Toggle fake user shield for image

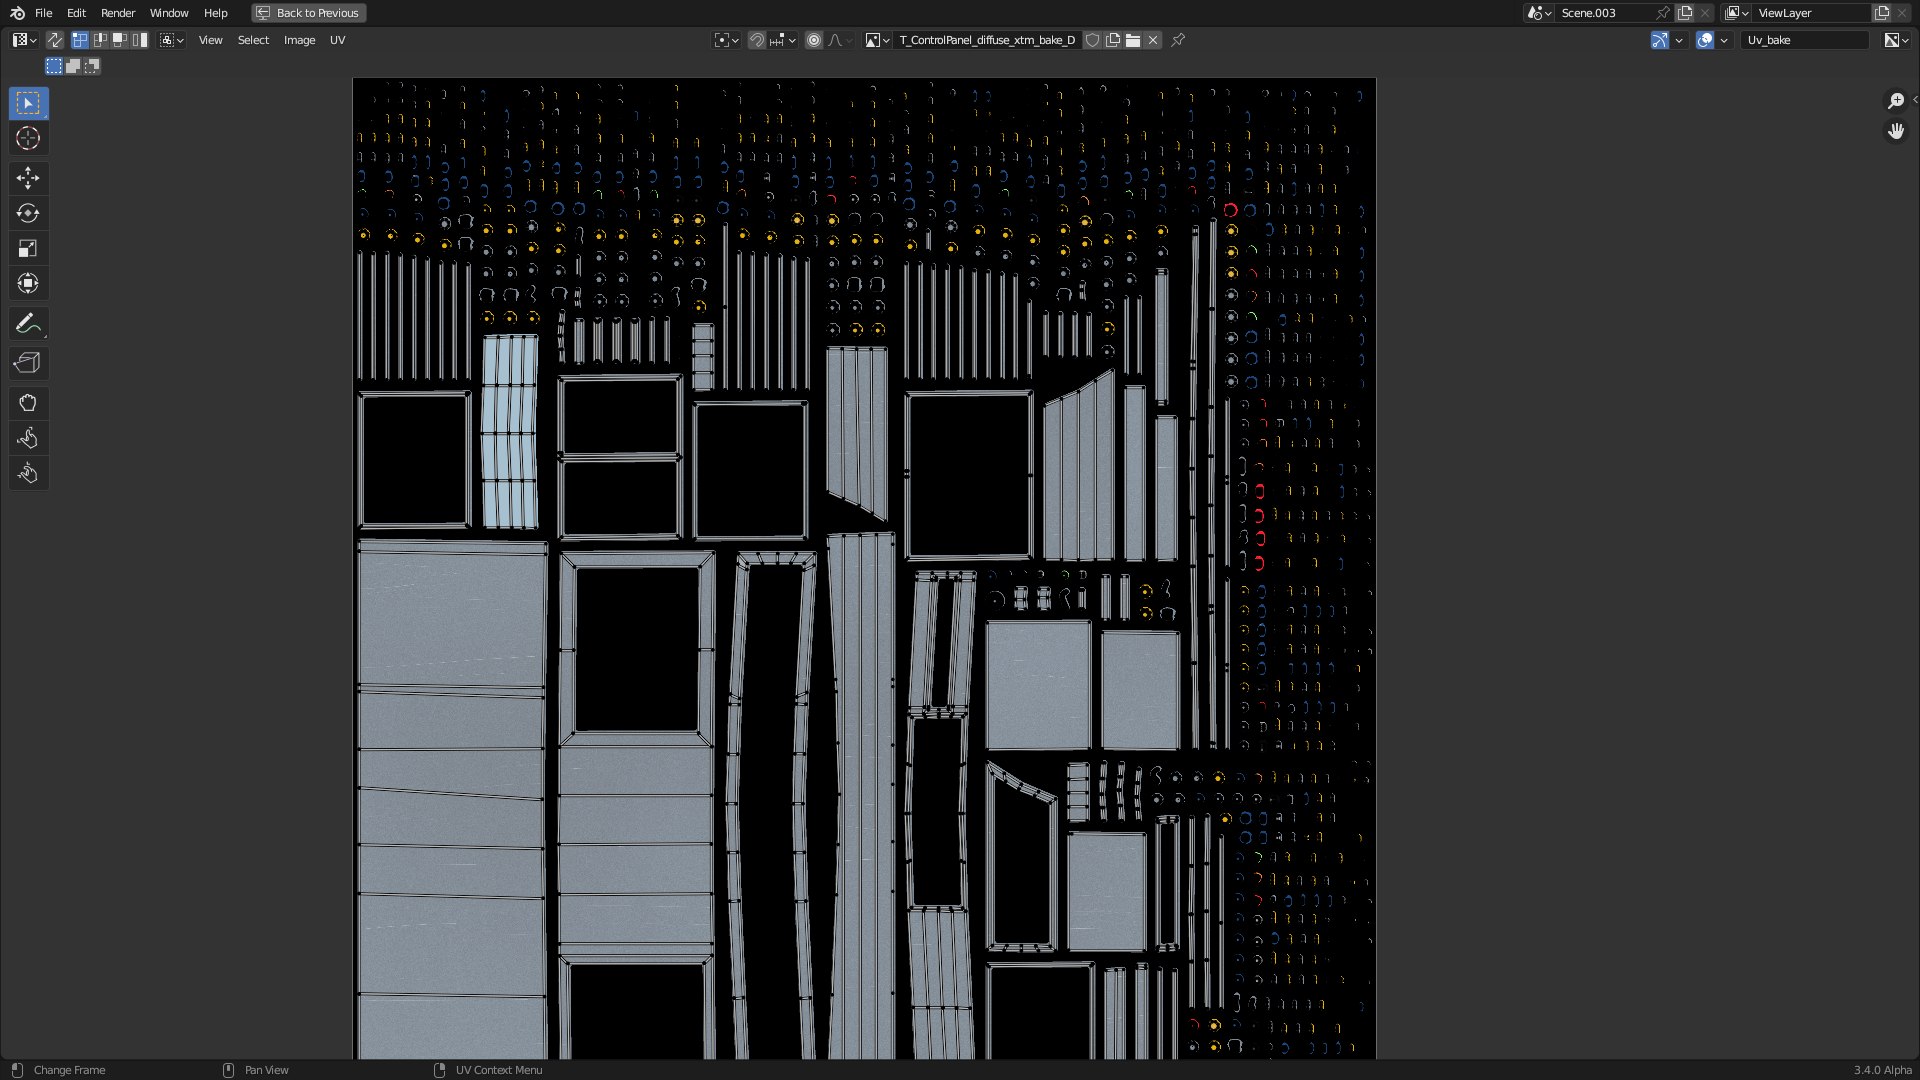[1093, 40]
